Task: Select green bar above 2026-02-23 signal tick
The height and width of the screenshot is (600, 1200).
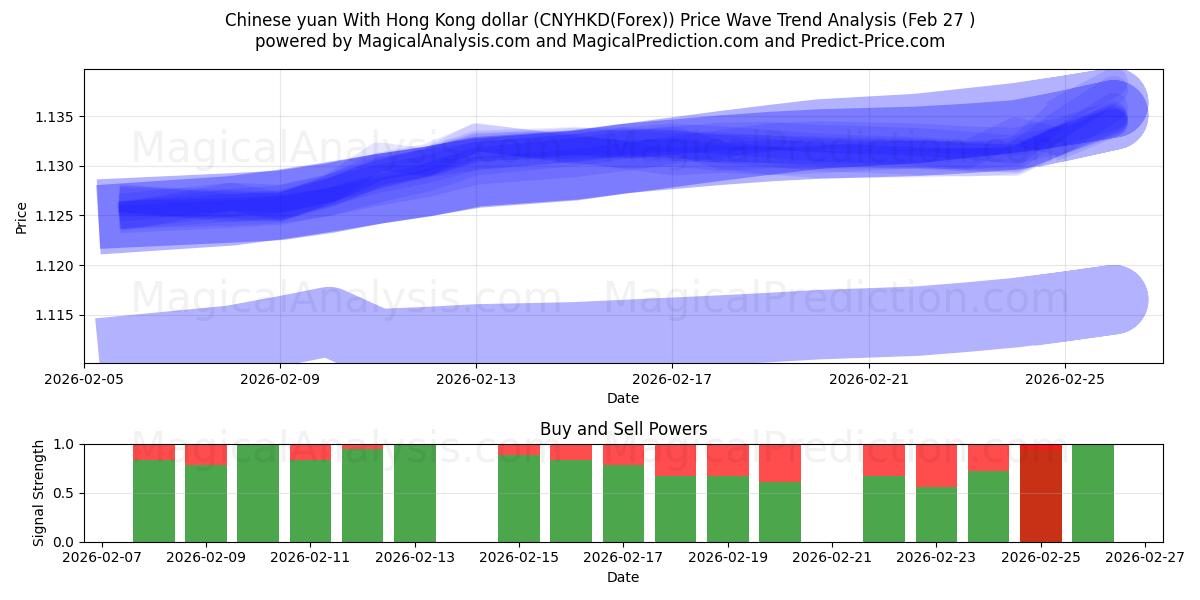Action: pyautogui.click(x=936, y=515)
